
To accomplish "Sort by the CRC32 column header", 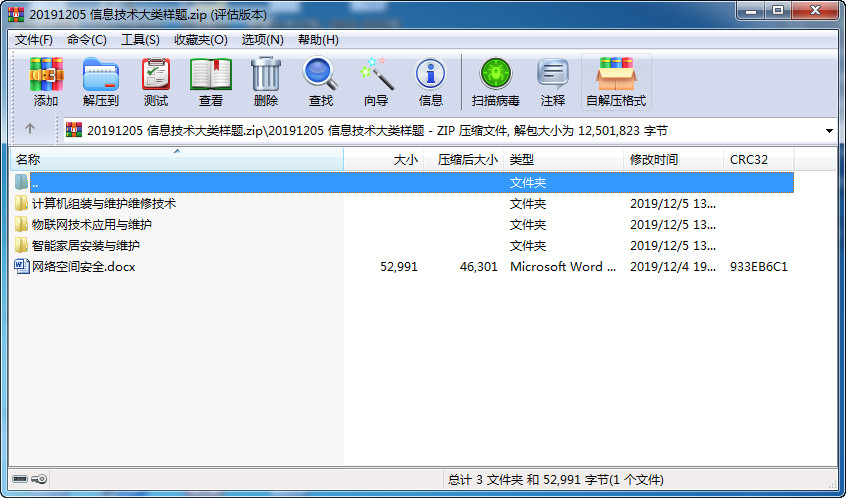I will pos(759,160).
